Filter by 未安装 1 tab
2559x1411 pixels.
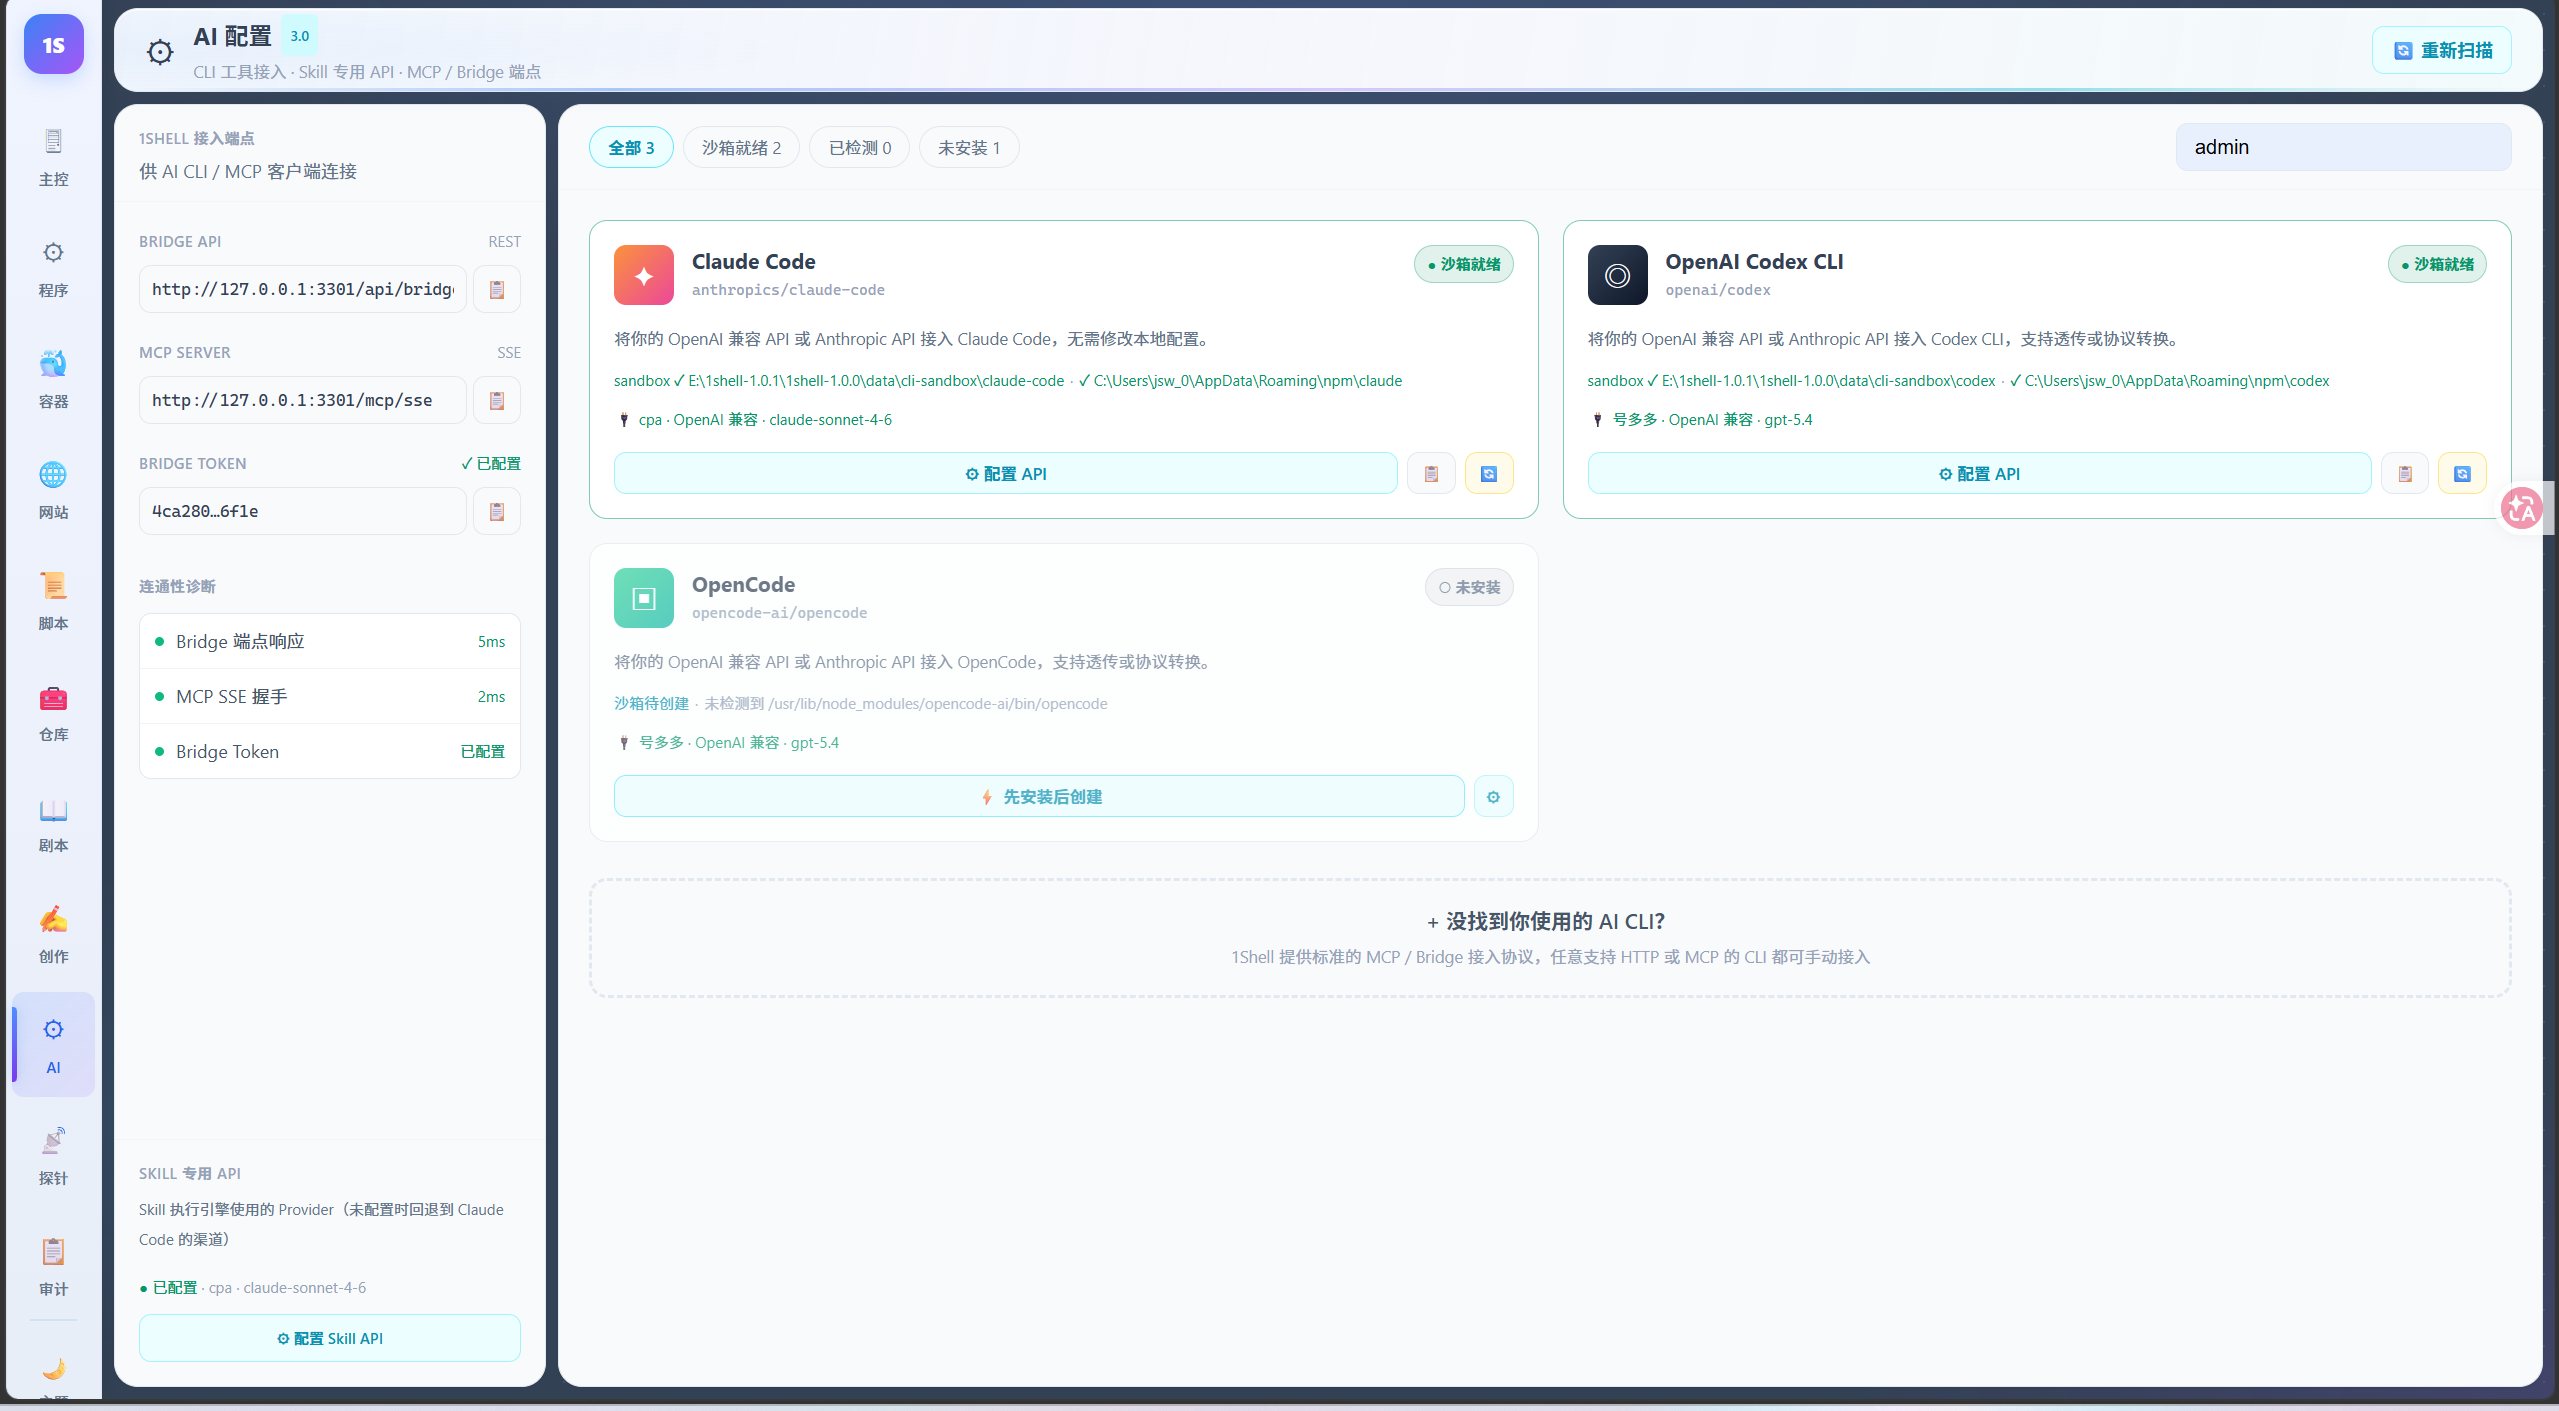click(968, 148)
